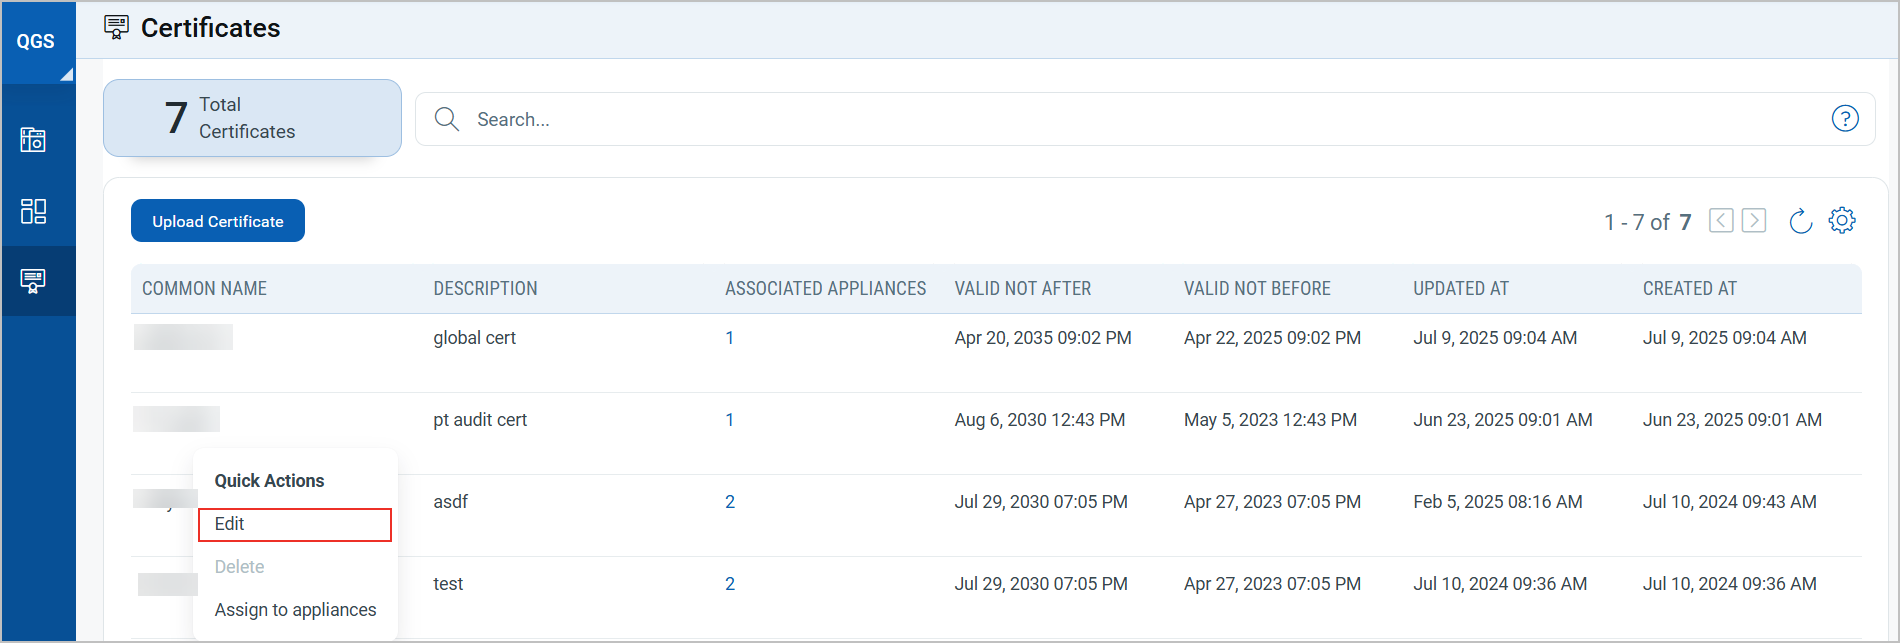Go to the previous page arrow
Screen dimensions: 1900x643
[1721, 221]
